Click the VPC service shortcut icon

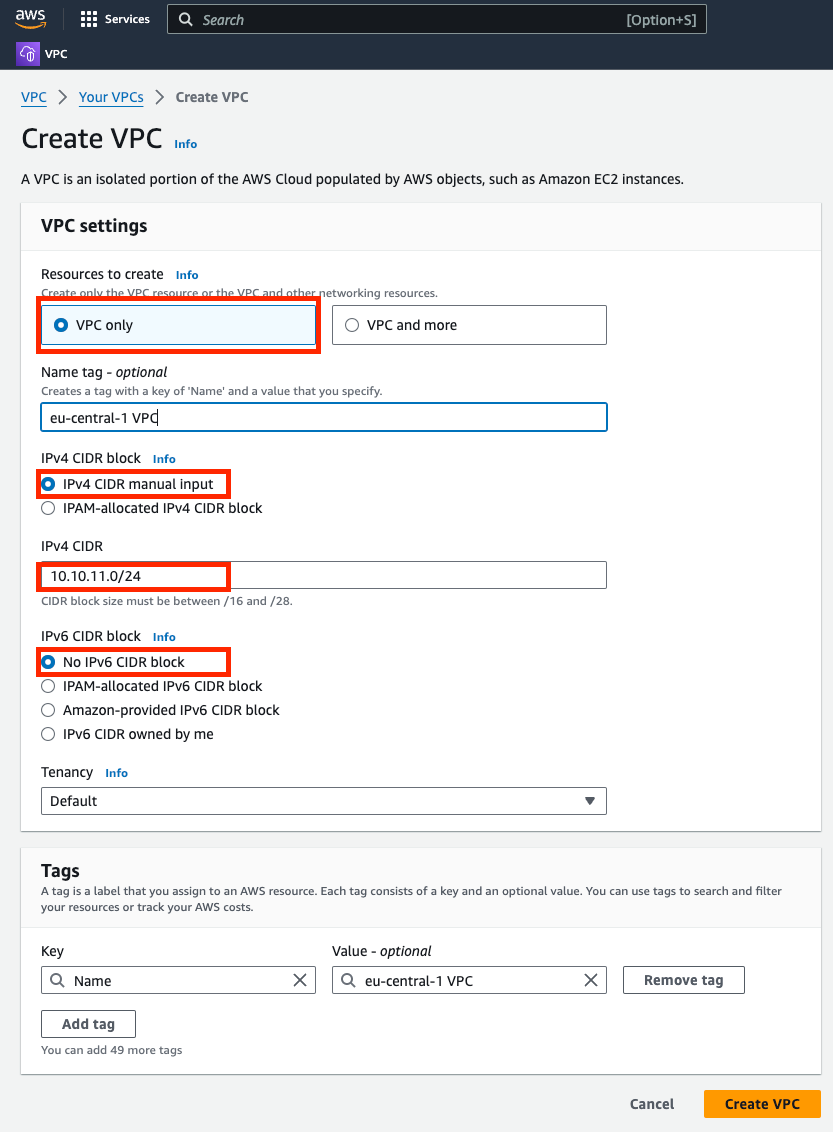(x=27, y=52)
